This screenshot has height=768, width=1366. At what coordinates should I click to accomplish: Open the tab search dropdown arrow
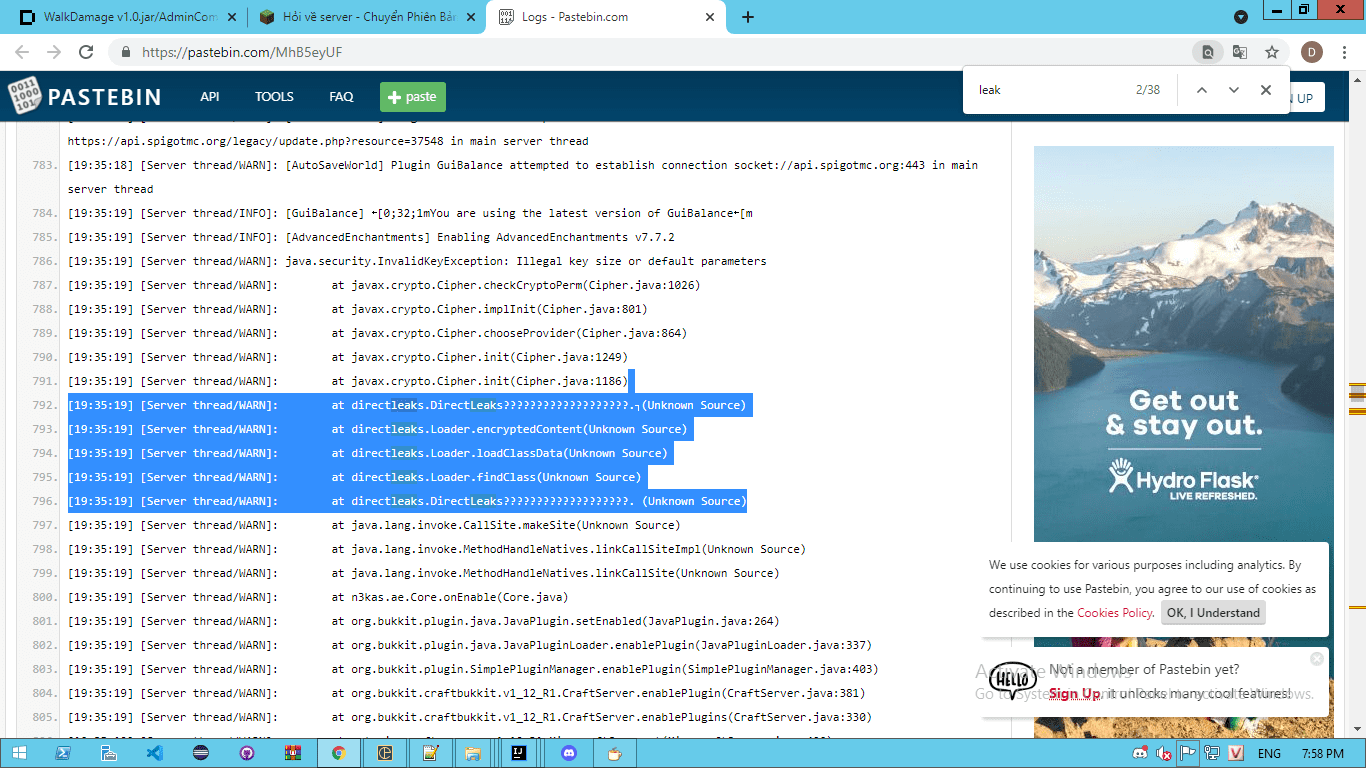1240,17
